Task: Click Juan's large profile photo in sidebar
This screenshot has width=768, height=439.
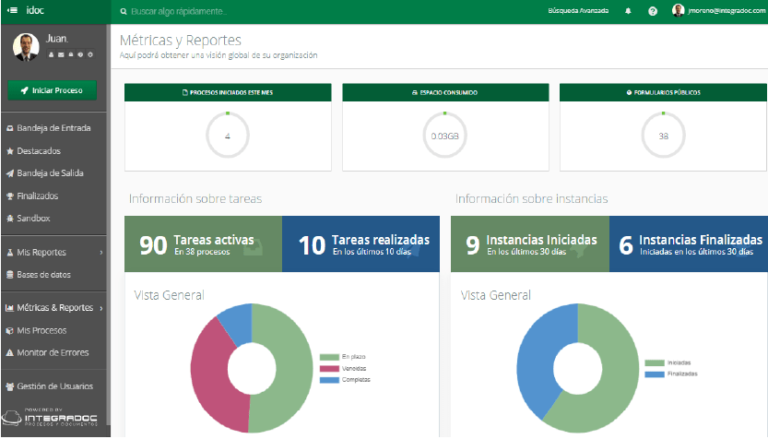Action: click(26, 47)
